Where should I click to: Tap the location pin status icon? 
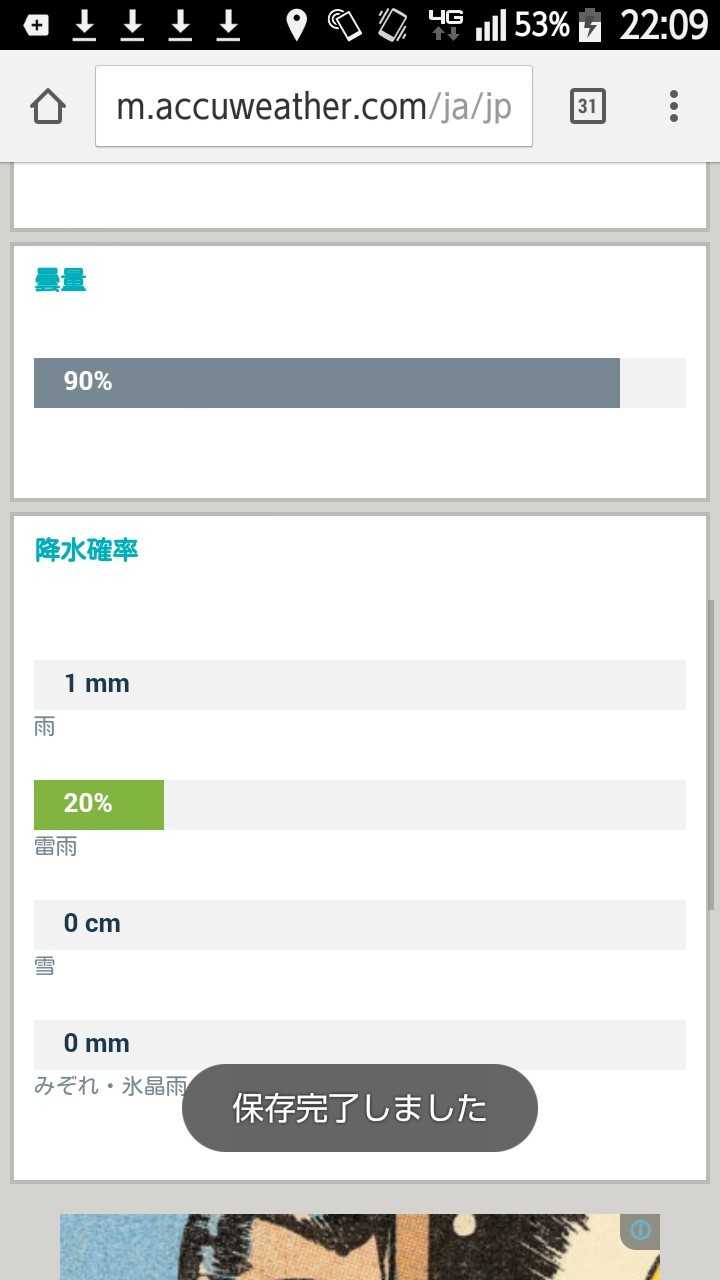(296, 25)
